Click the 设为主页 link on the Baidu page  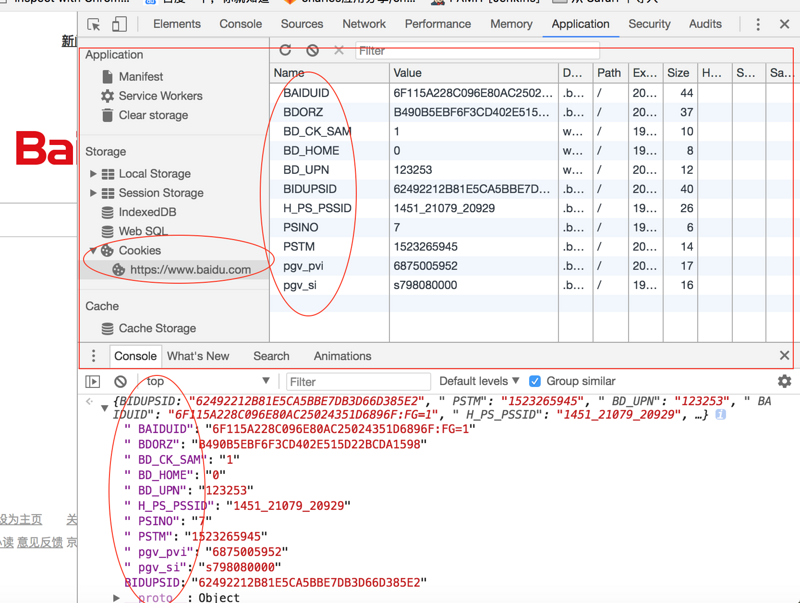(21, 519)
